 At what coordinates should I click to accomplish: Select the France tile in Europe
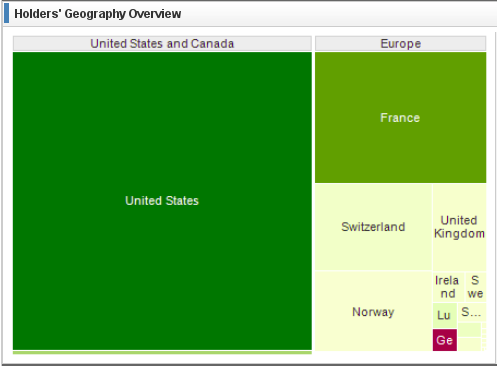400,117
